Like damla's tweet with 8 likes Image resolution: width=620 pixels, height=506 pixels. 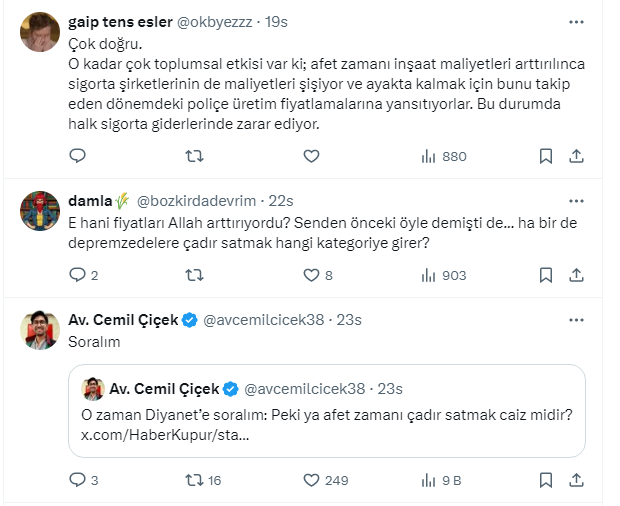click(311, 275)
